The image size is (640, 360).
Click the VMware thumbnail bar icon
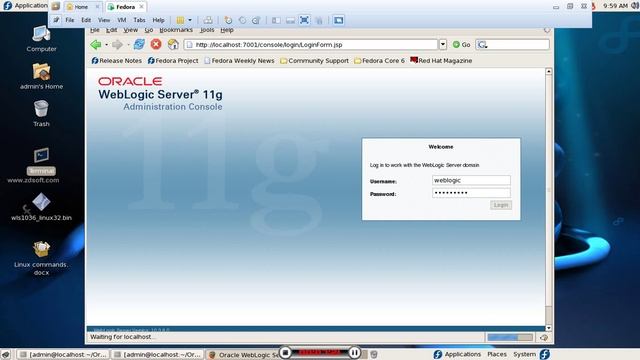pos(290,20)
